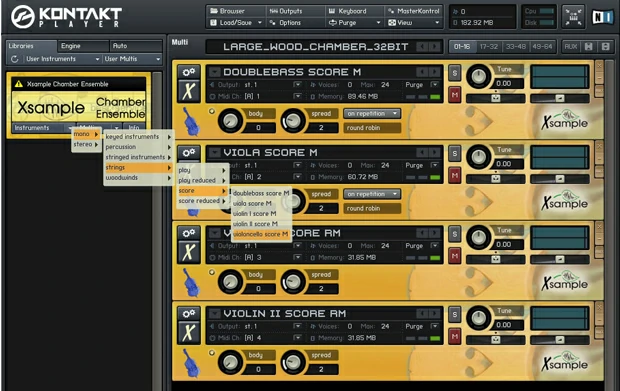Switch to the Engine tab
The height and width of the screenshot is (391, 620).
click(83, 46)
